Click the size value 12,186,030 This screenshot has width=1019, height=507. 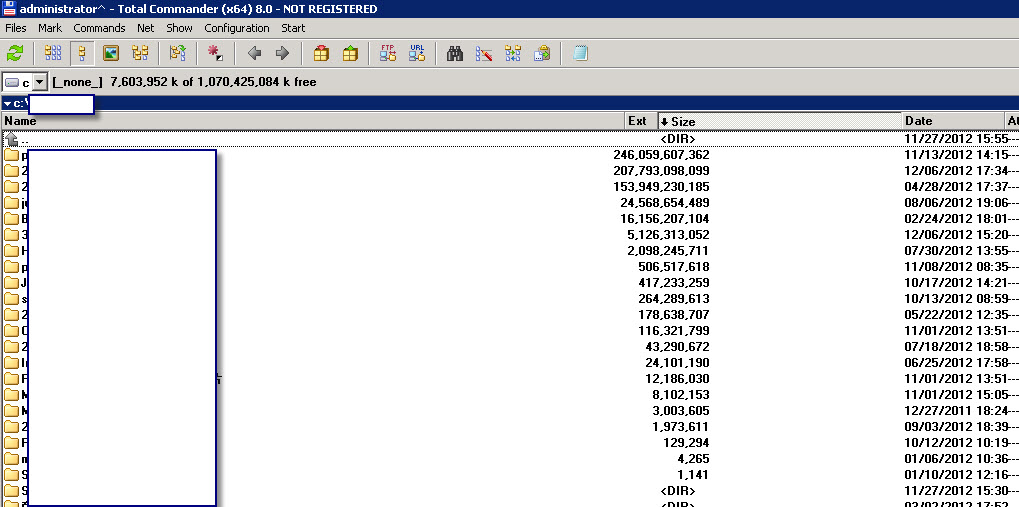pos(677,378)
